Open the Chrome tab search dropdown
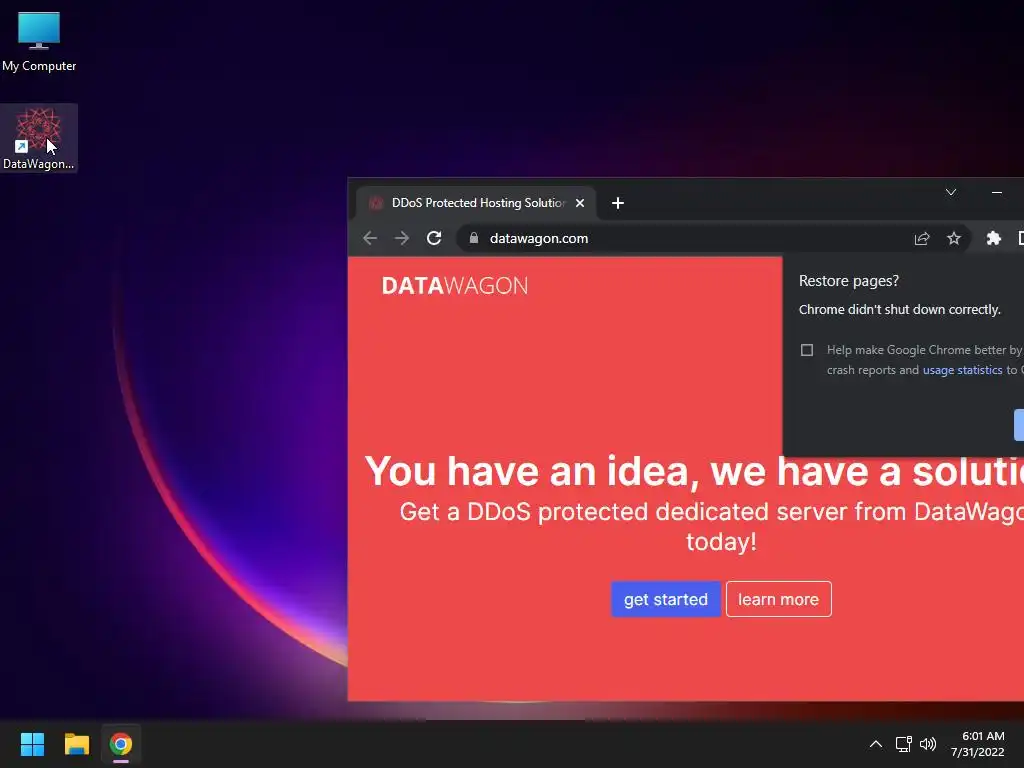The height and width of the screenshot is (768, 1024). (951, 192)
